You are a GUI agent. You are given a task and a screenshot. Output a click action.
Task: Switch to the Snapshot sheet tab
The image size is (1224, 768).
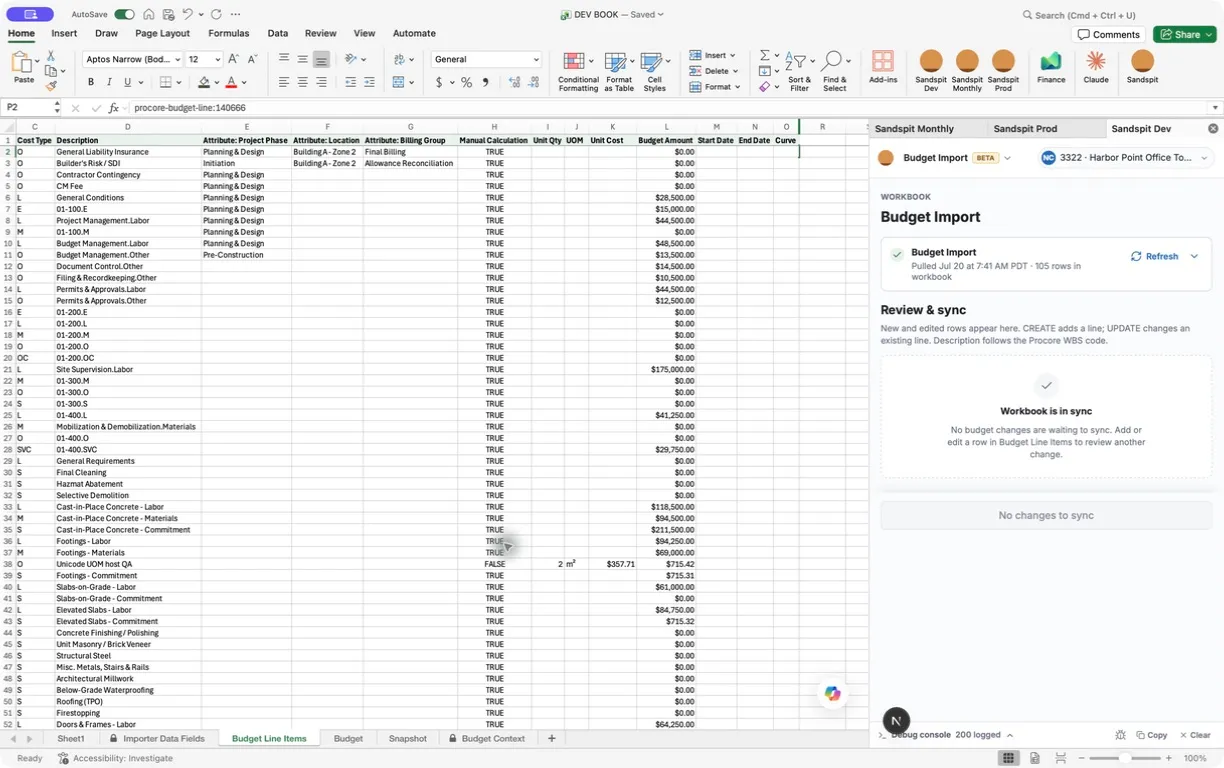408,738
